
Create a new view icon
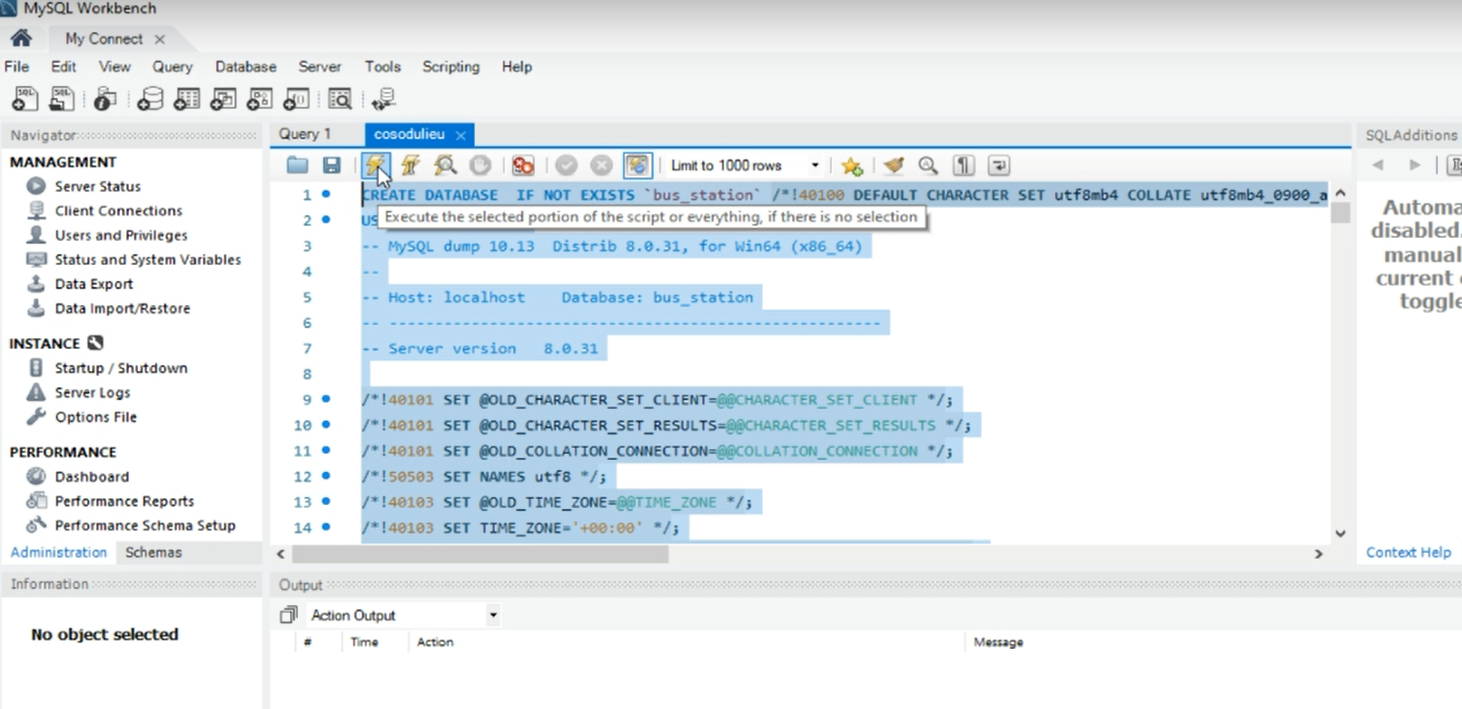[x=223, y=98]
